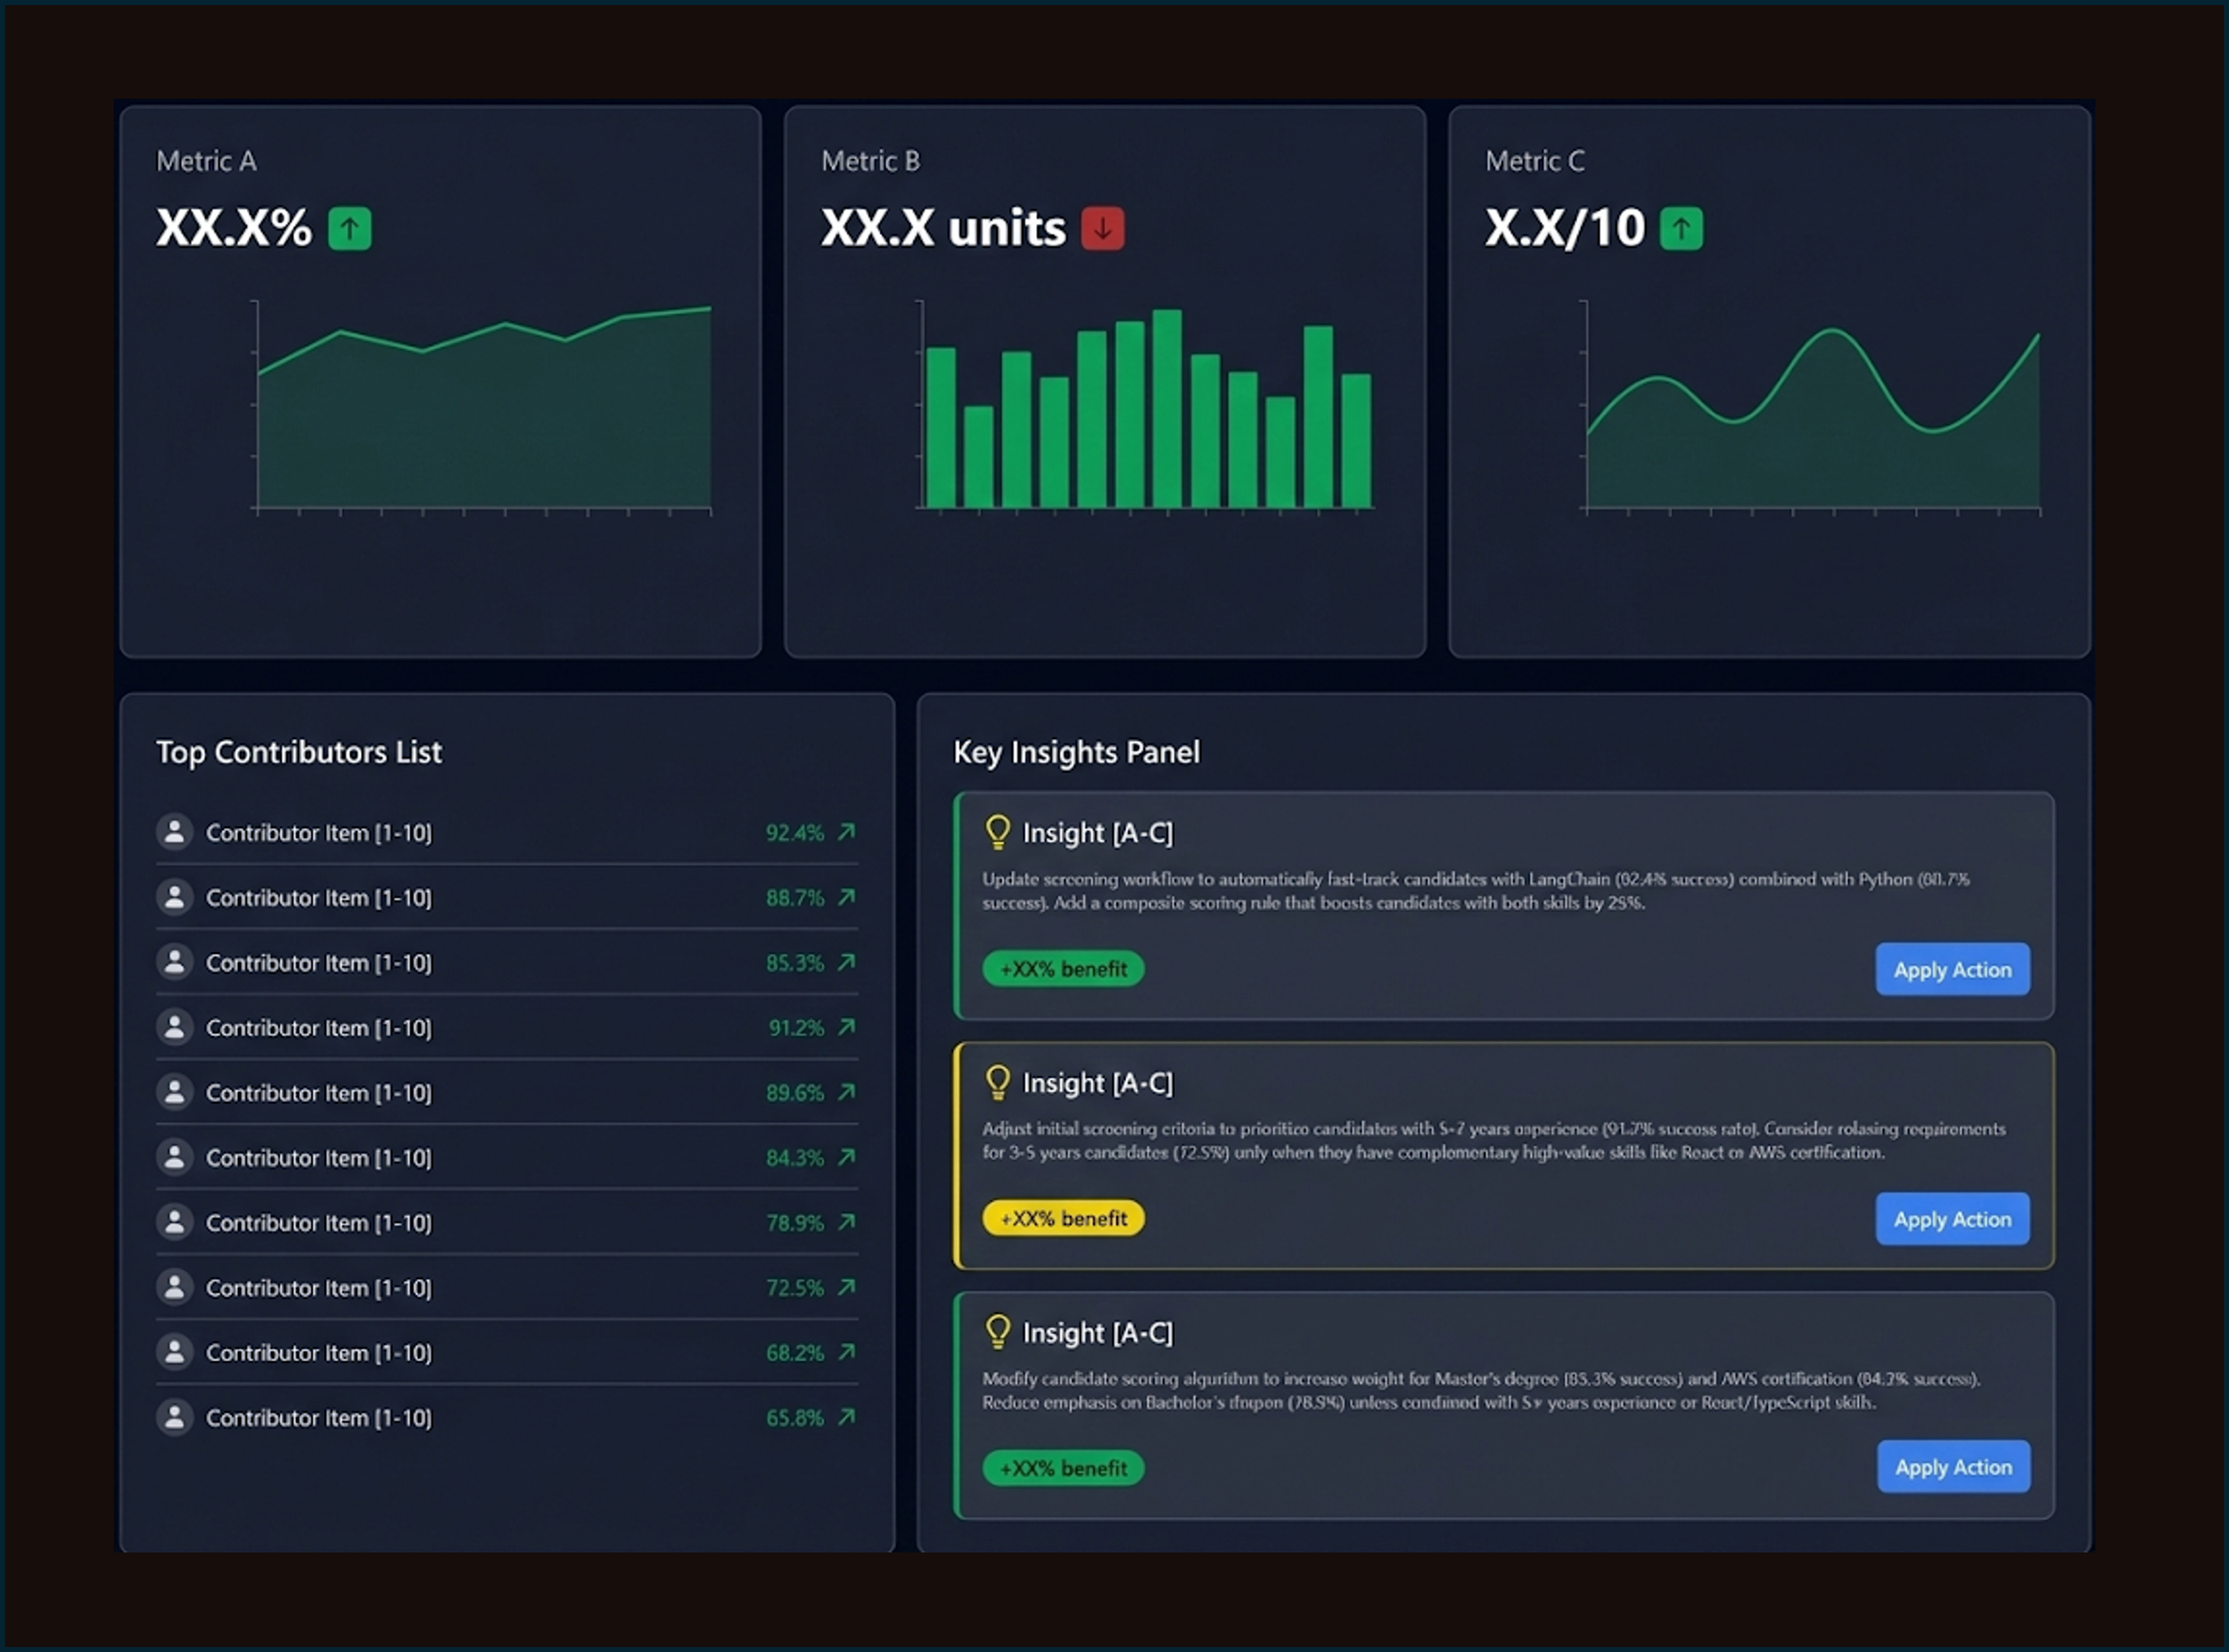Click the trend arrow beside 88.7%

[846, 897]
